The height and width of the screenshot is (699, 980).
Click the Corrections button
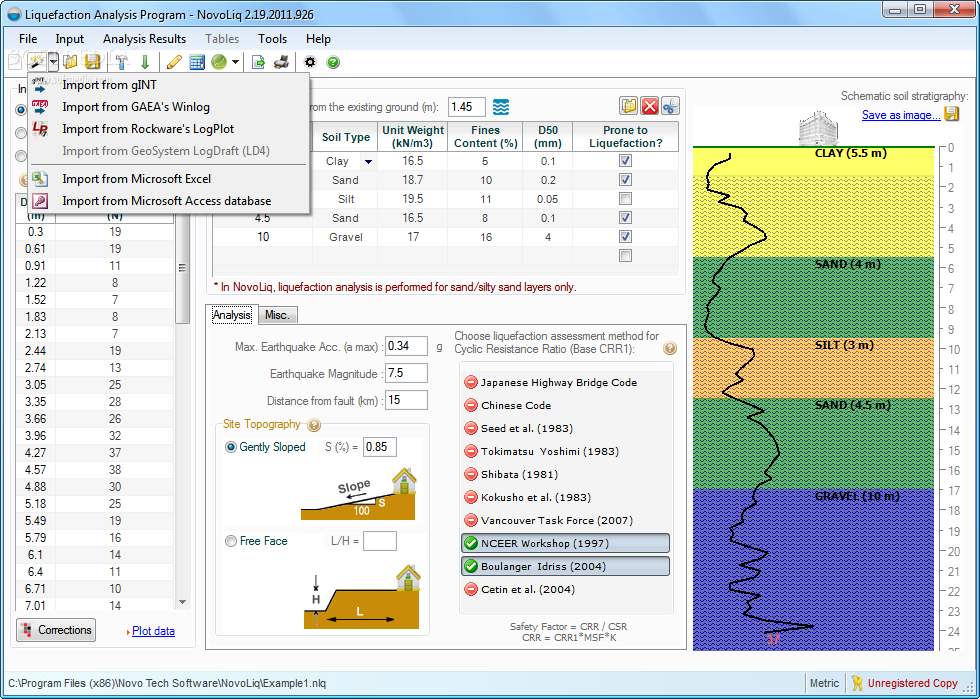(56, 630)
